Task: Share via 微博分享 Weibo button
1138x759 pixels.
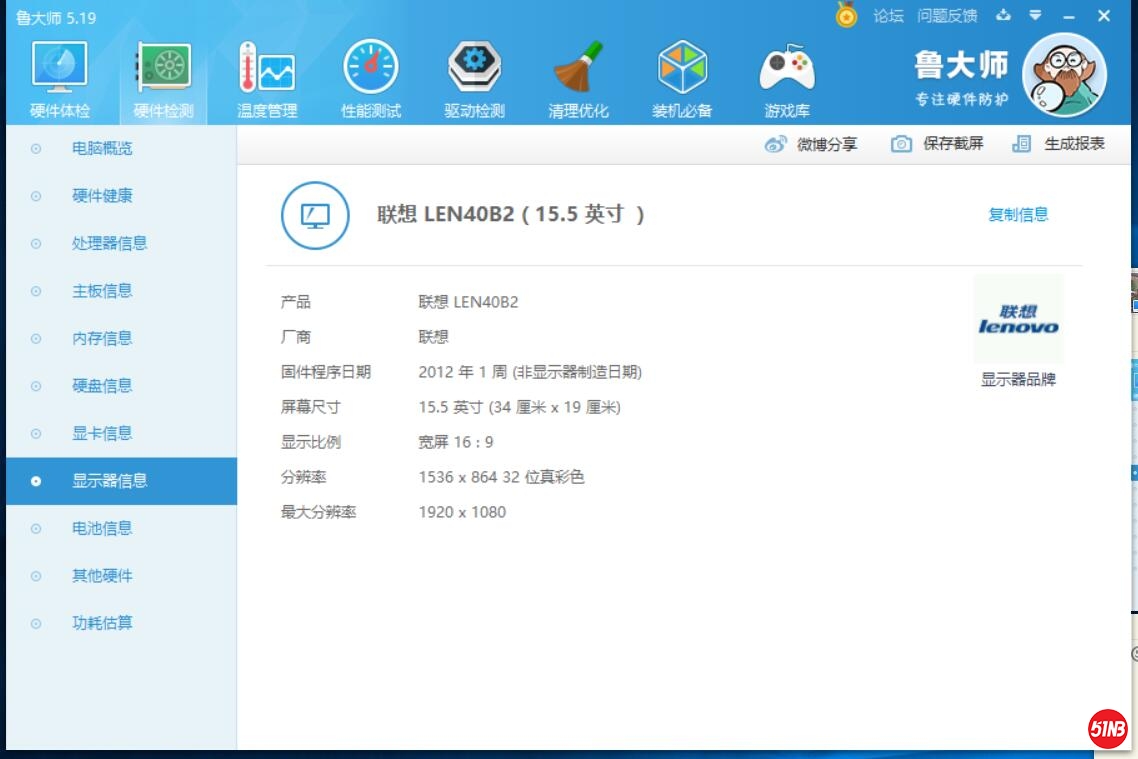Action: [x=812, y=144]
